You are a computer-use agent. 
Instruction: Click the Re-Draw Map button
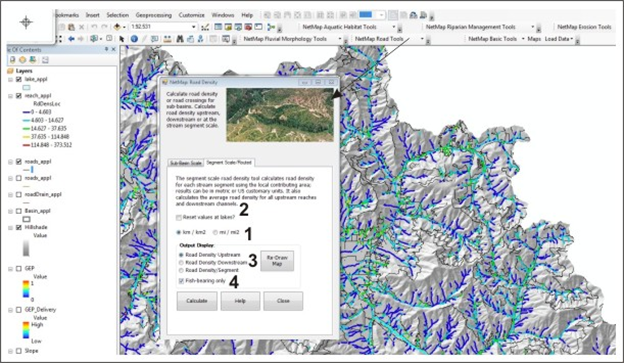(277, 261)
